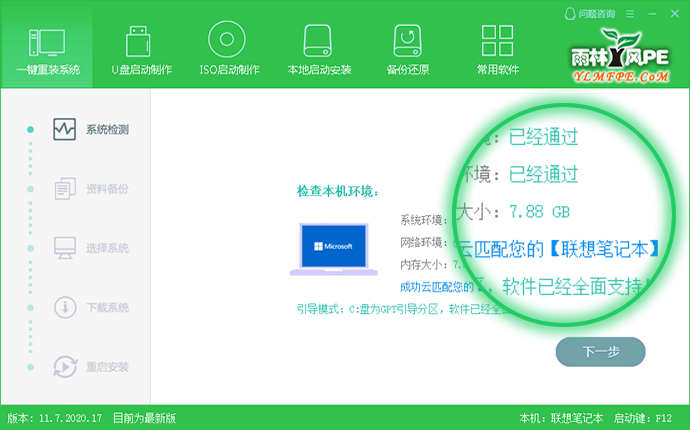Click the 启动键：F12 status text
690x430 pixels.
pos(643,418)
